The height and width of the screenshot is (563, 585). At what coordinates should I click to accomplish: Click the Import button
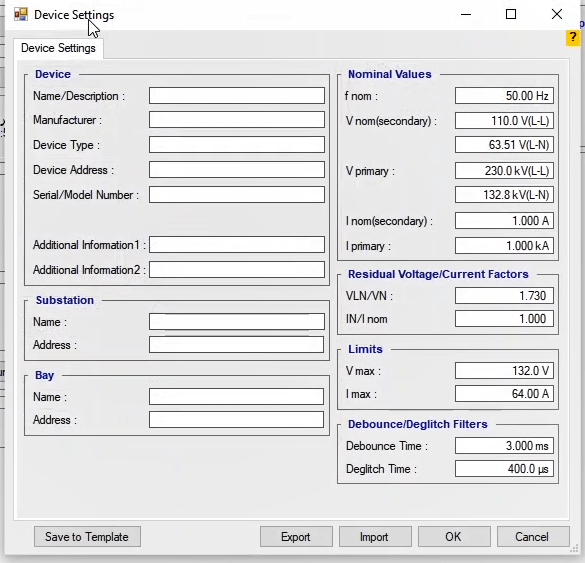click(x=375, y=537)
